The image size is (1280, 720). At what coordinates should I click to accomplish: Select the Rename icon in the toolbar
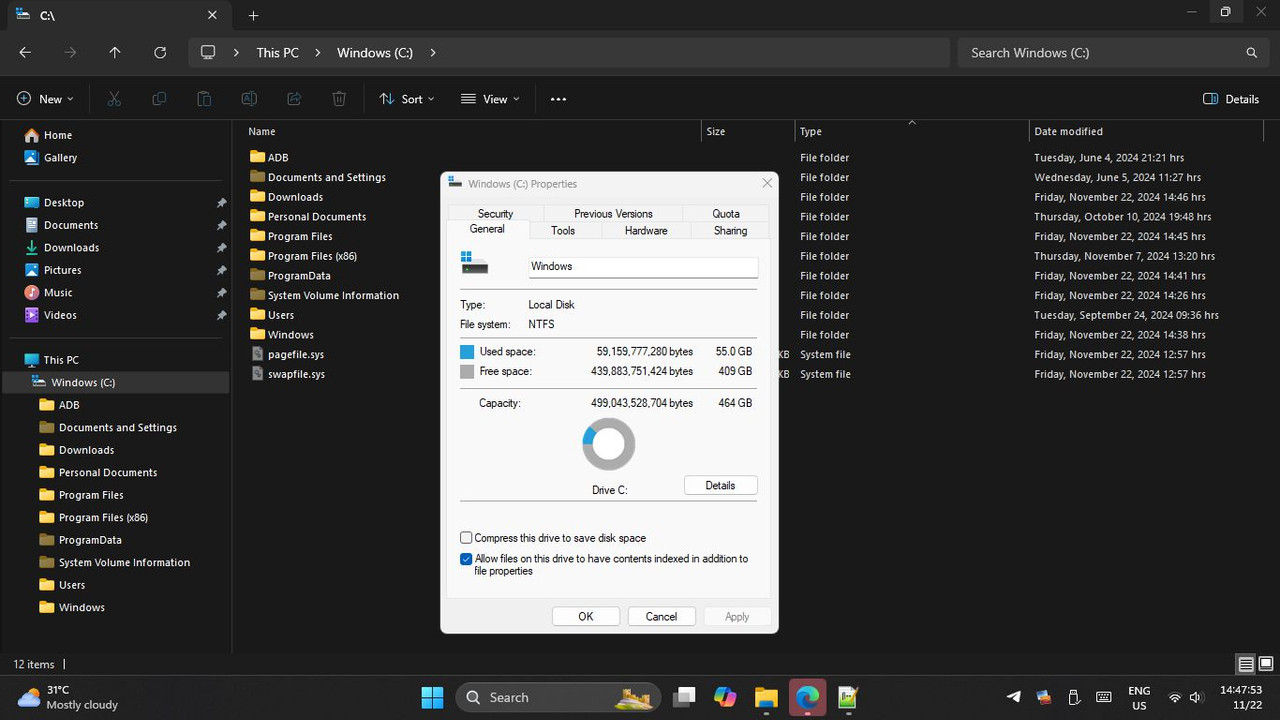[249, 98]
